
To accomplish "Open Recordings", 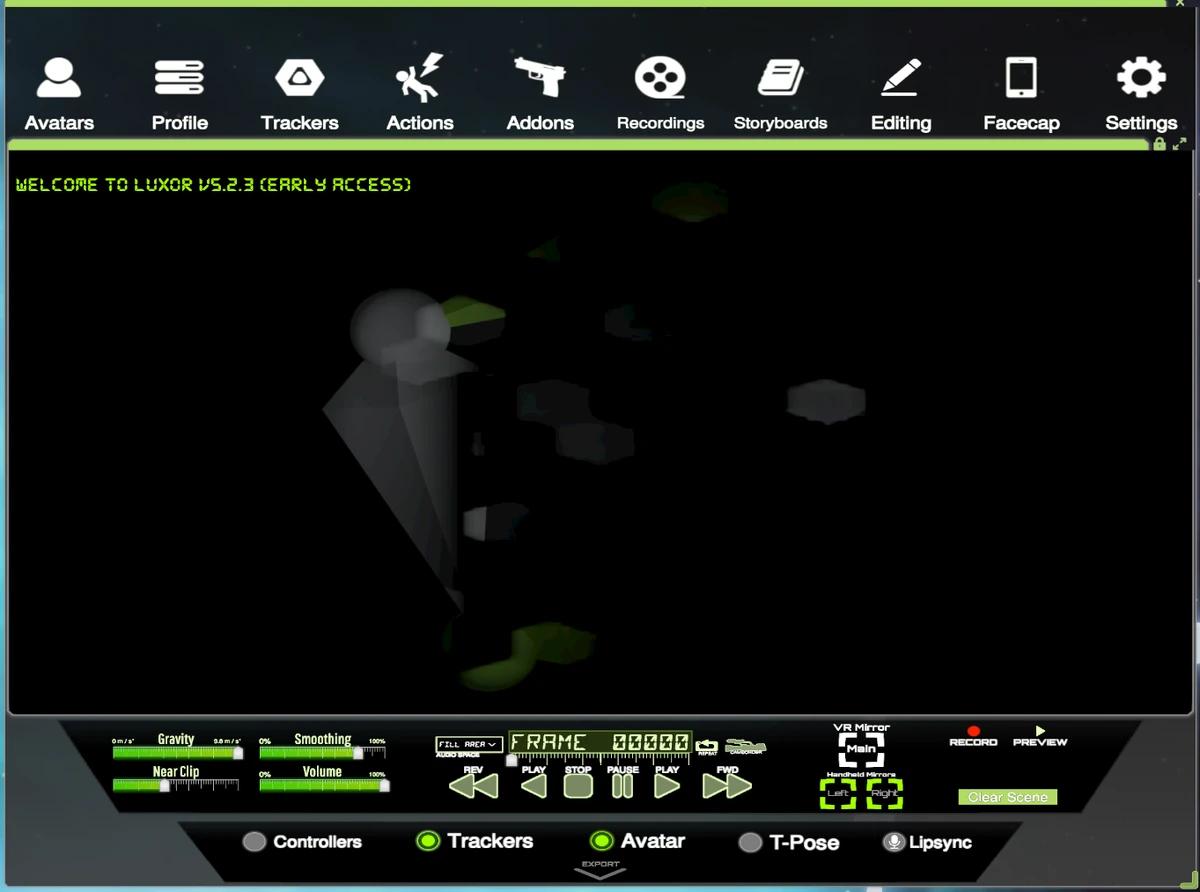I will [x=660, y=90].
